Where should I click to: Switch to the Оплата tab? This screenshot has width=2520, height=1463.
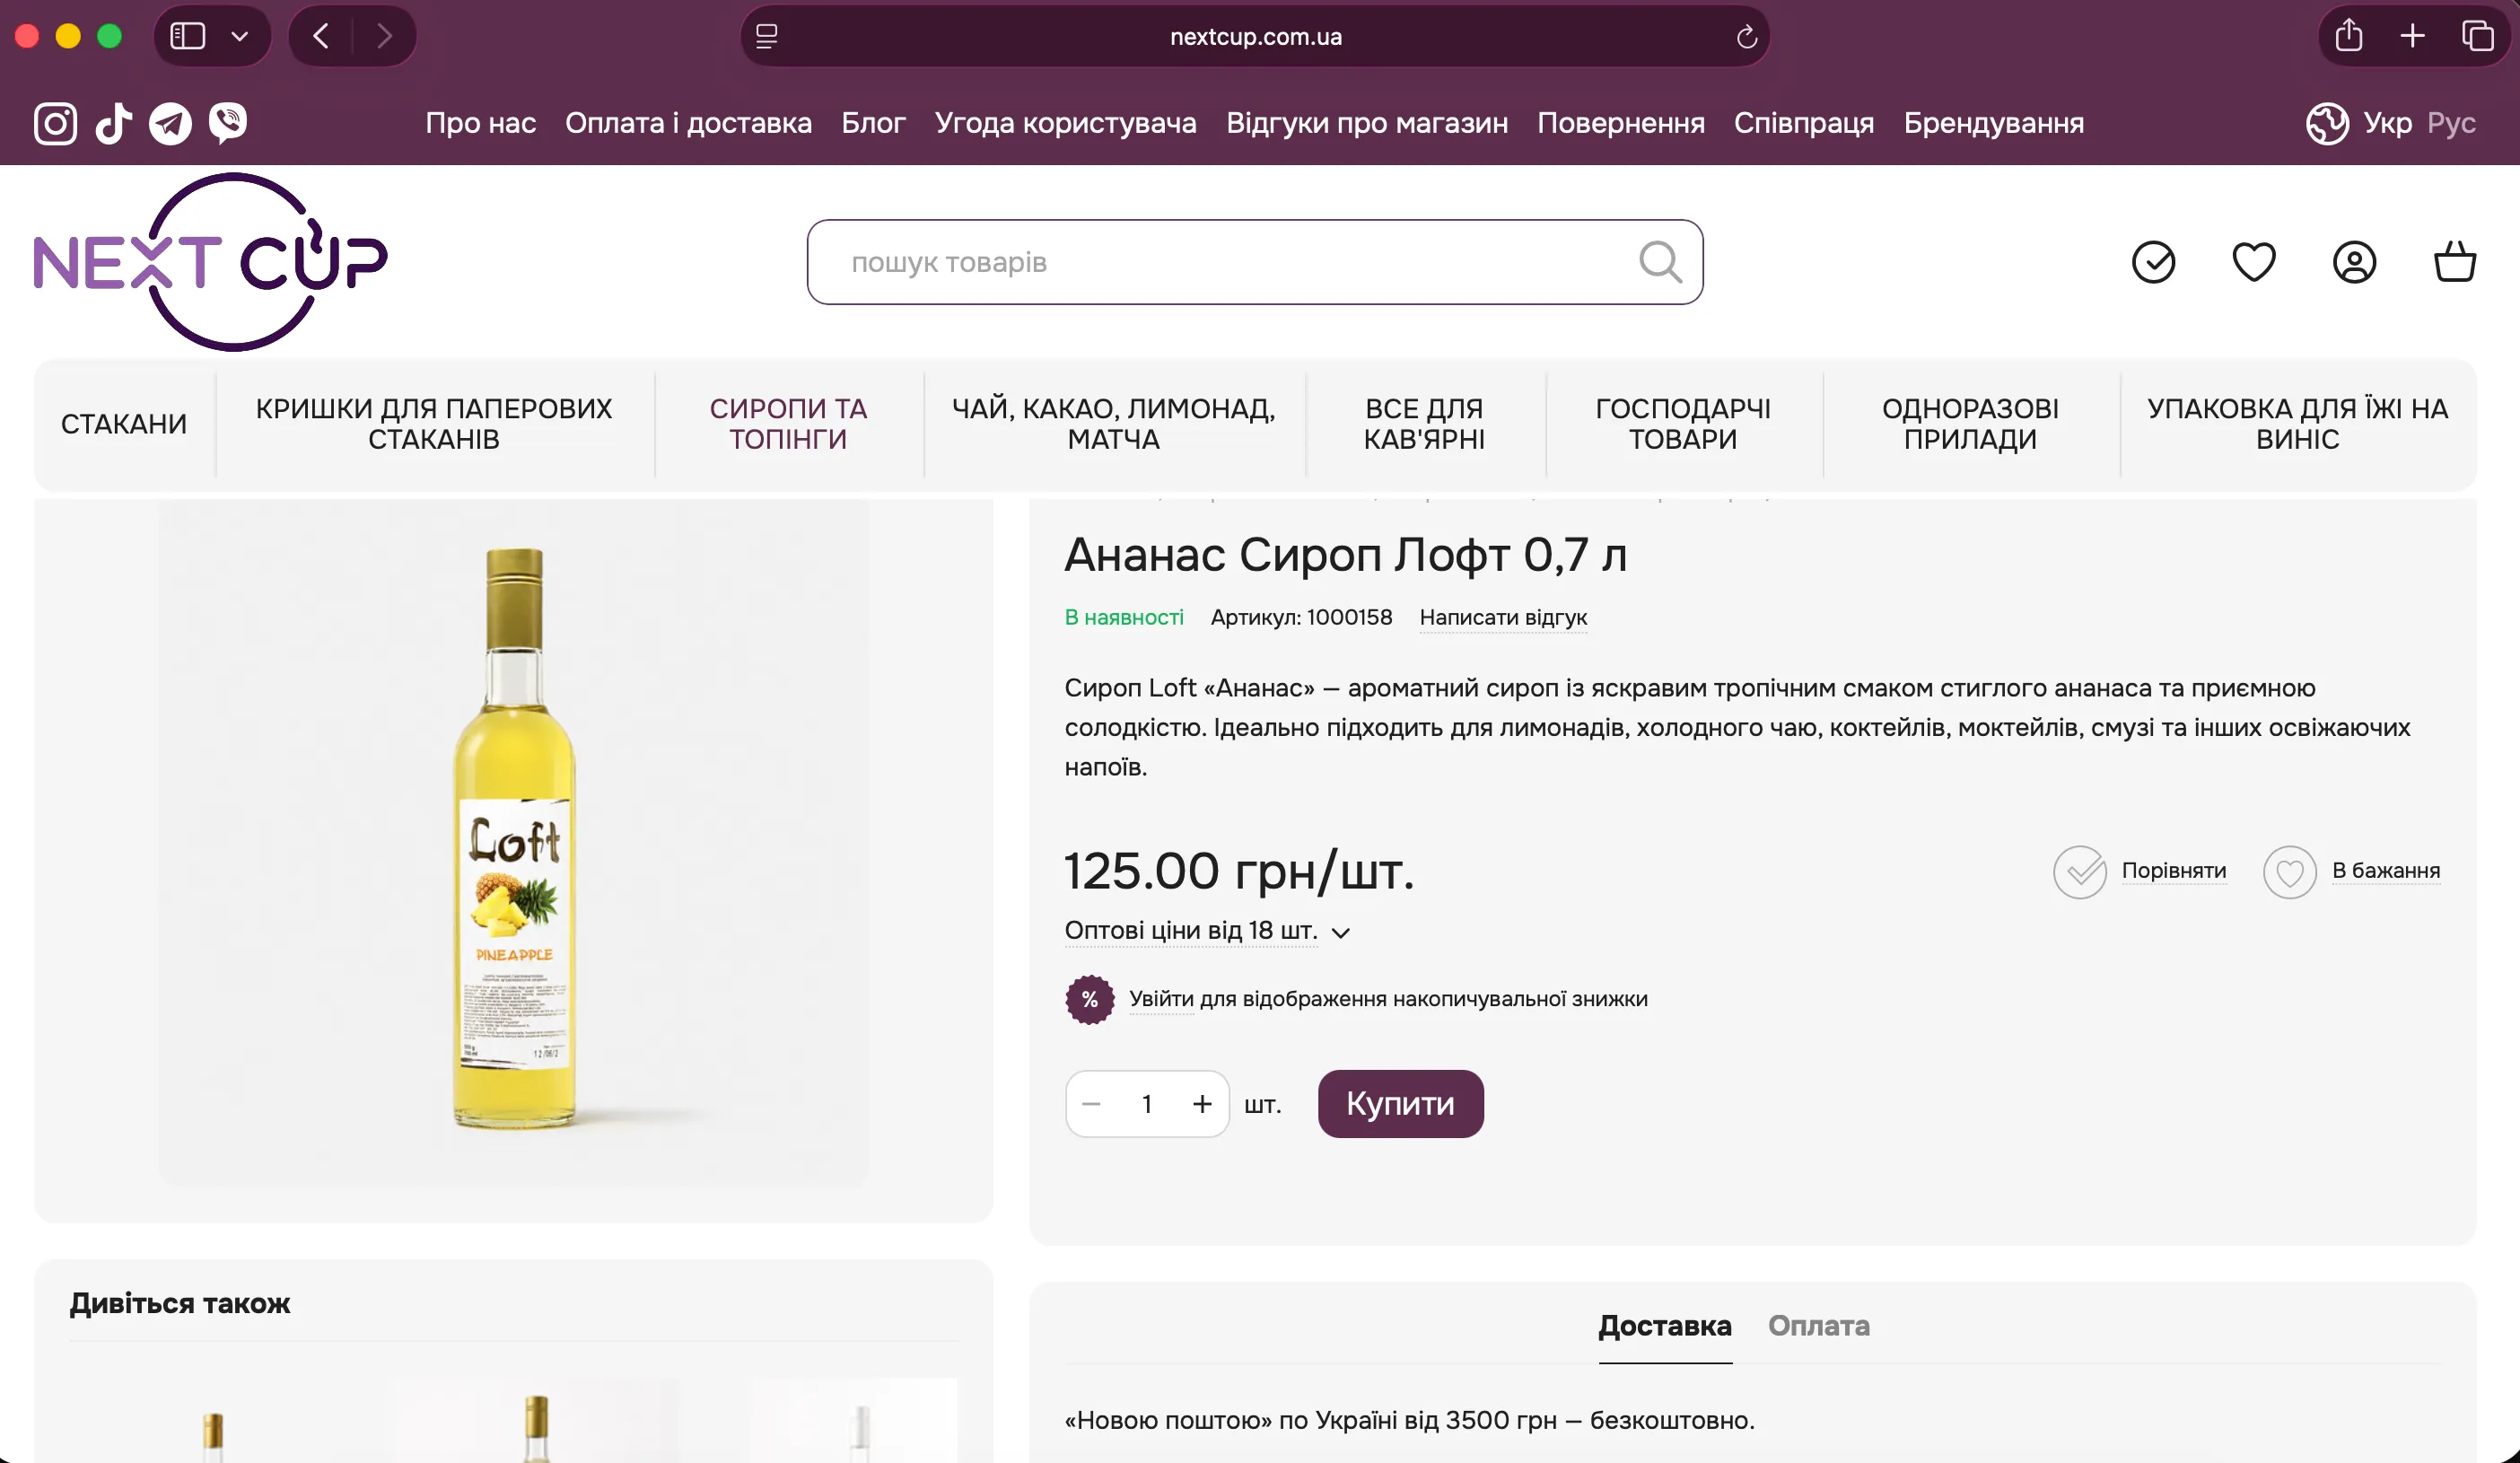pos(1818,1326)
